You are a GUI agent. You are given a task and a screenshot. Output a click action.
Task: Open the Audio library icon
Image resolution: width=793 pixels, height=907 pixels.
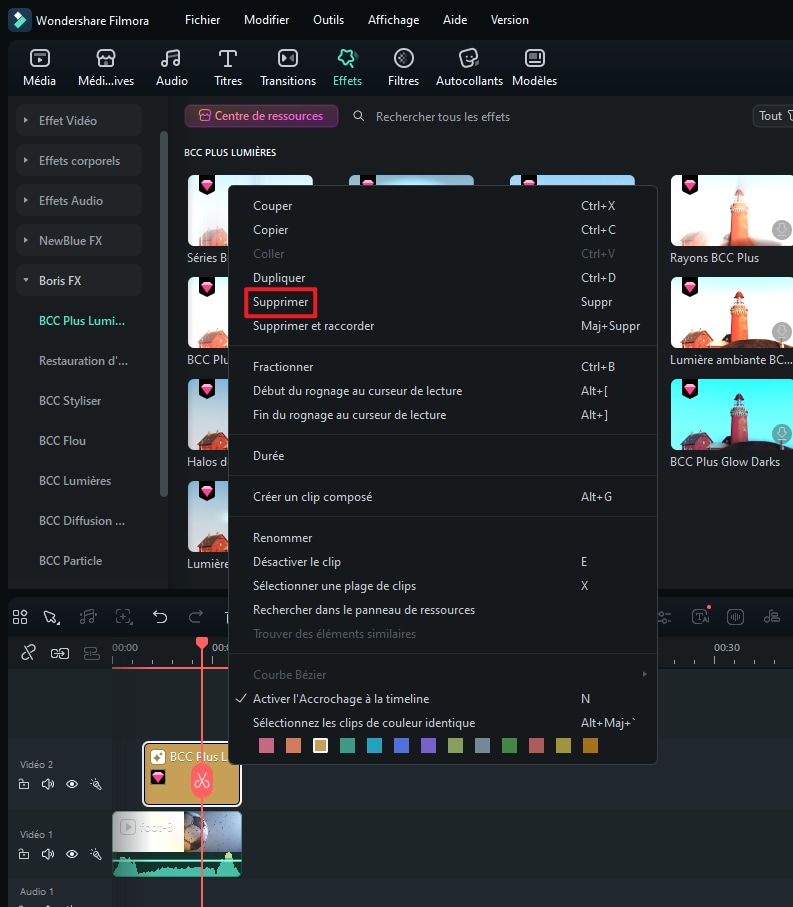point(171,58)
